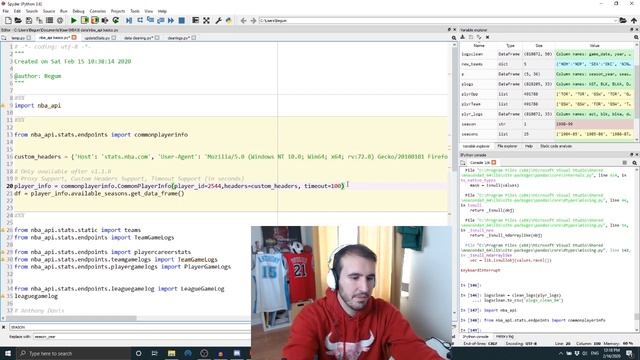This screenshot has height=360, width=640.
Task: Switch to History log tab
Action: [x=504, y=337]
